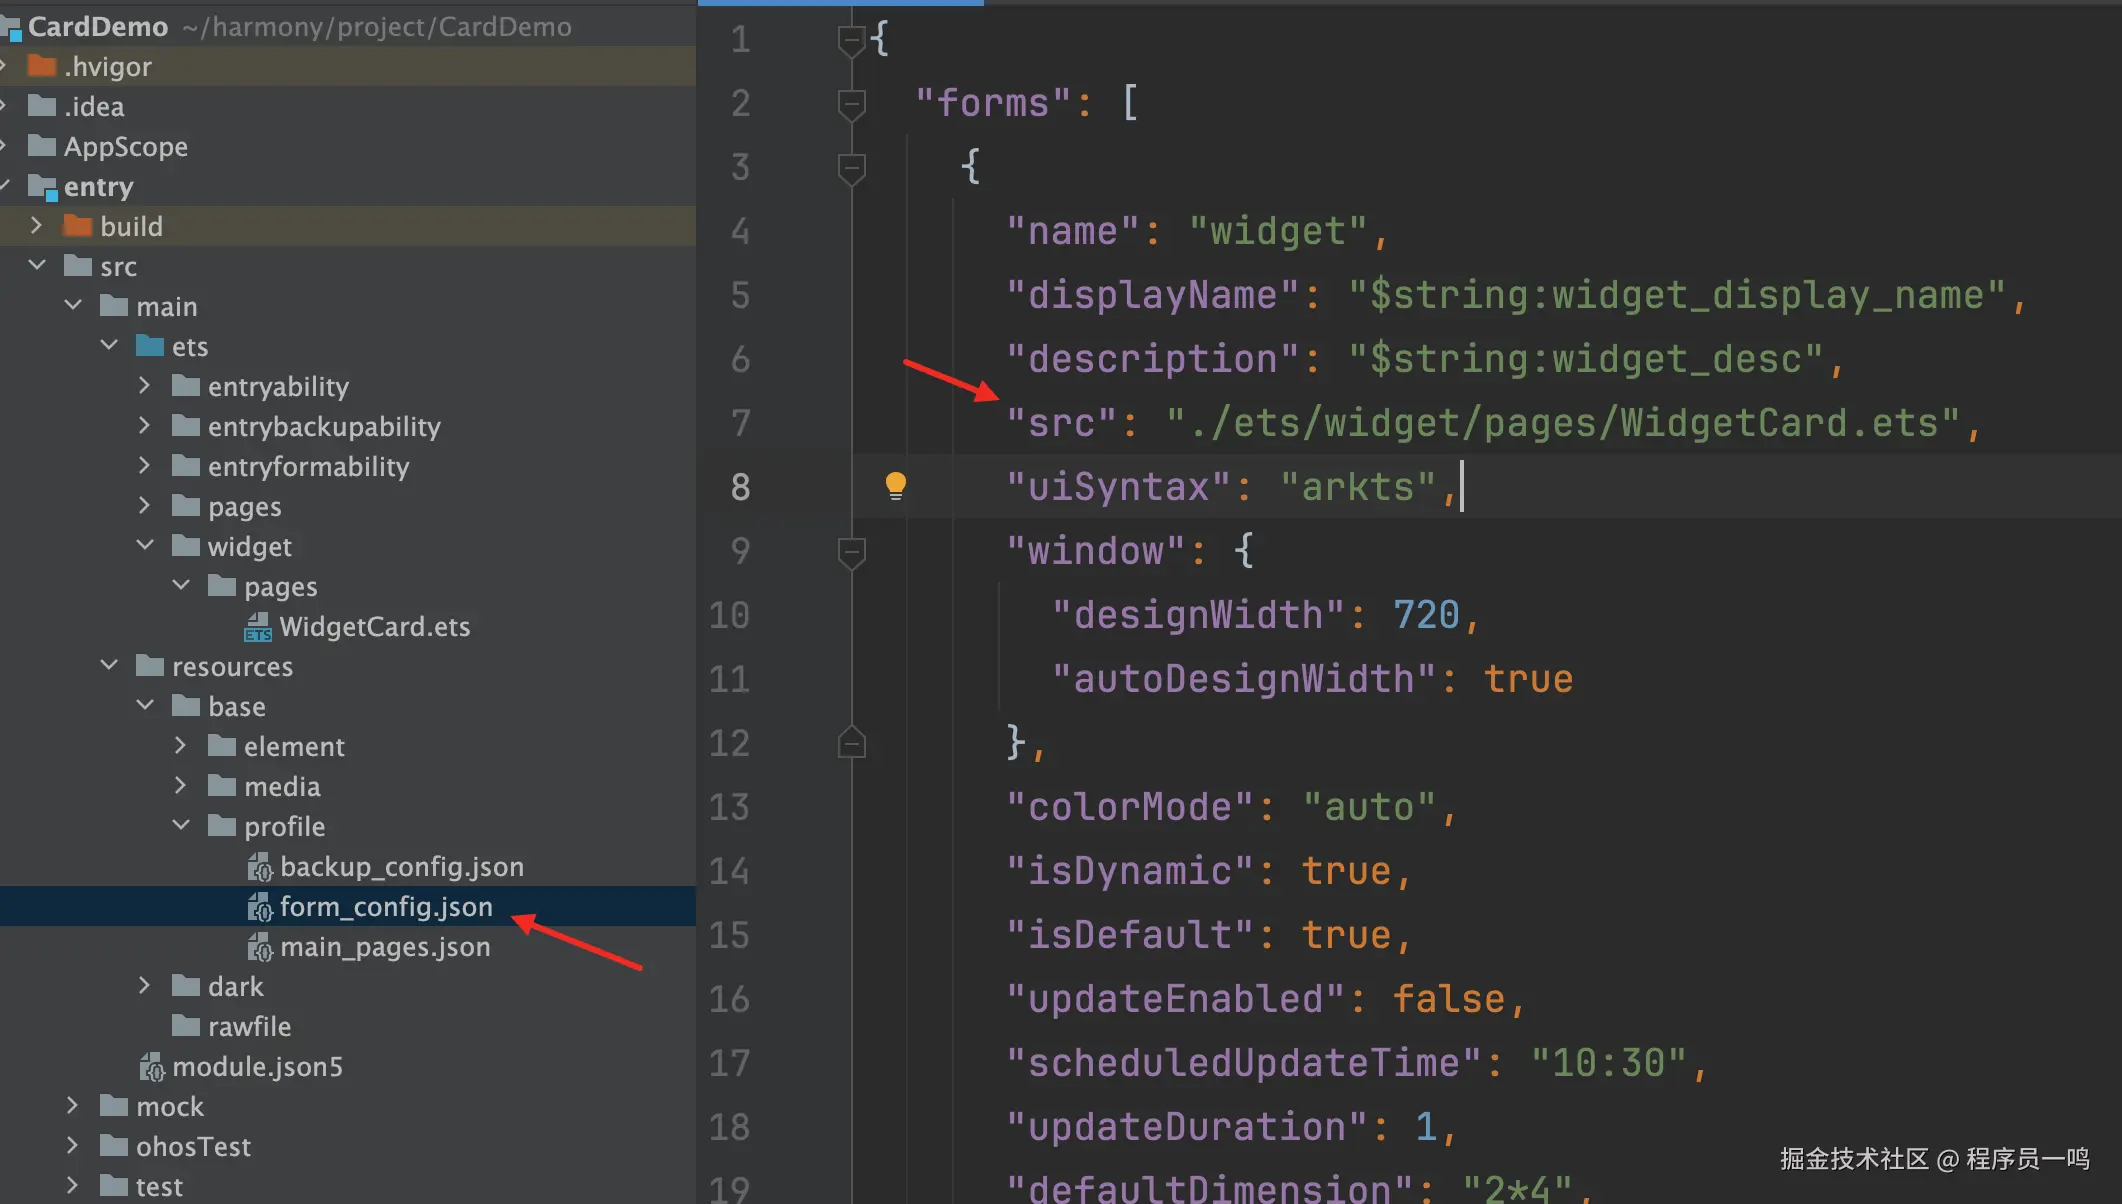
Task: Collapse the profile folder
Action: click(181, 826)
